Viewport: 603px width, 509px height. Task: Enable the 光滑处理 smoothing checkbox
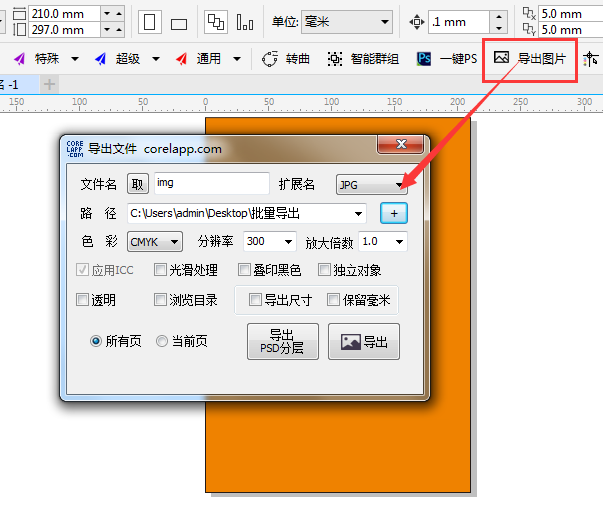point(160,270)
